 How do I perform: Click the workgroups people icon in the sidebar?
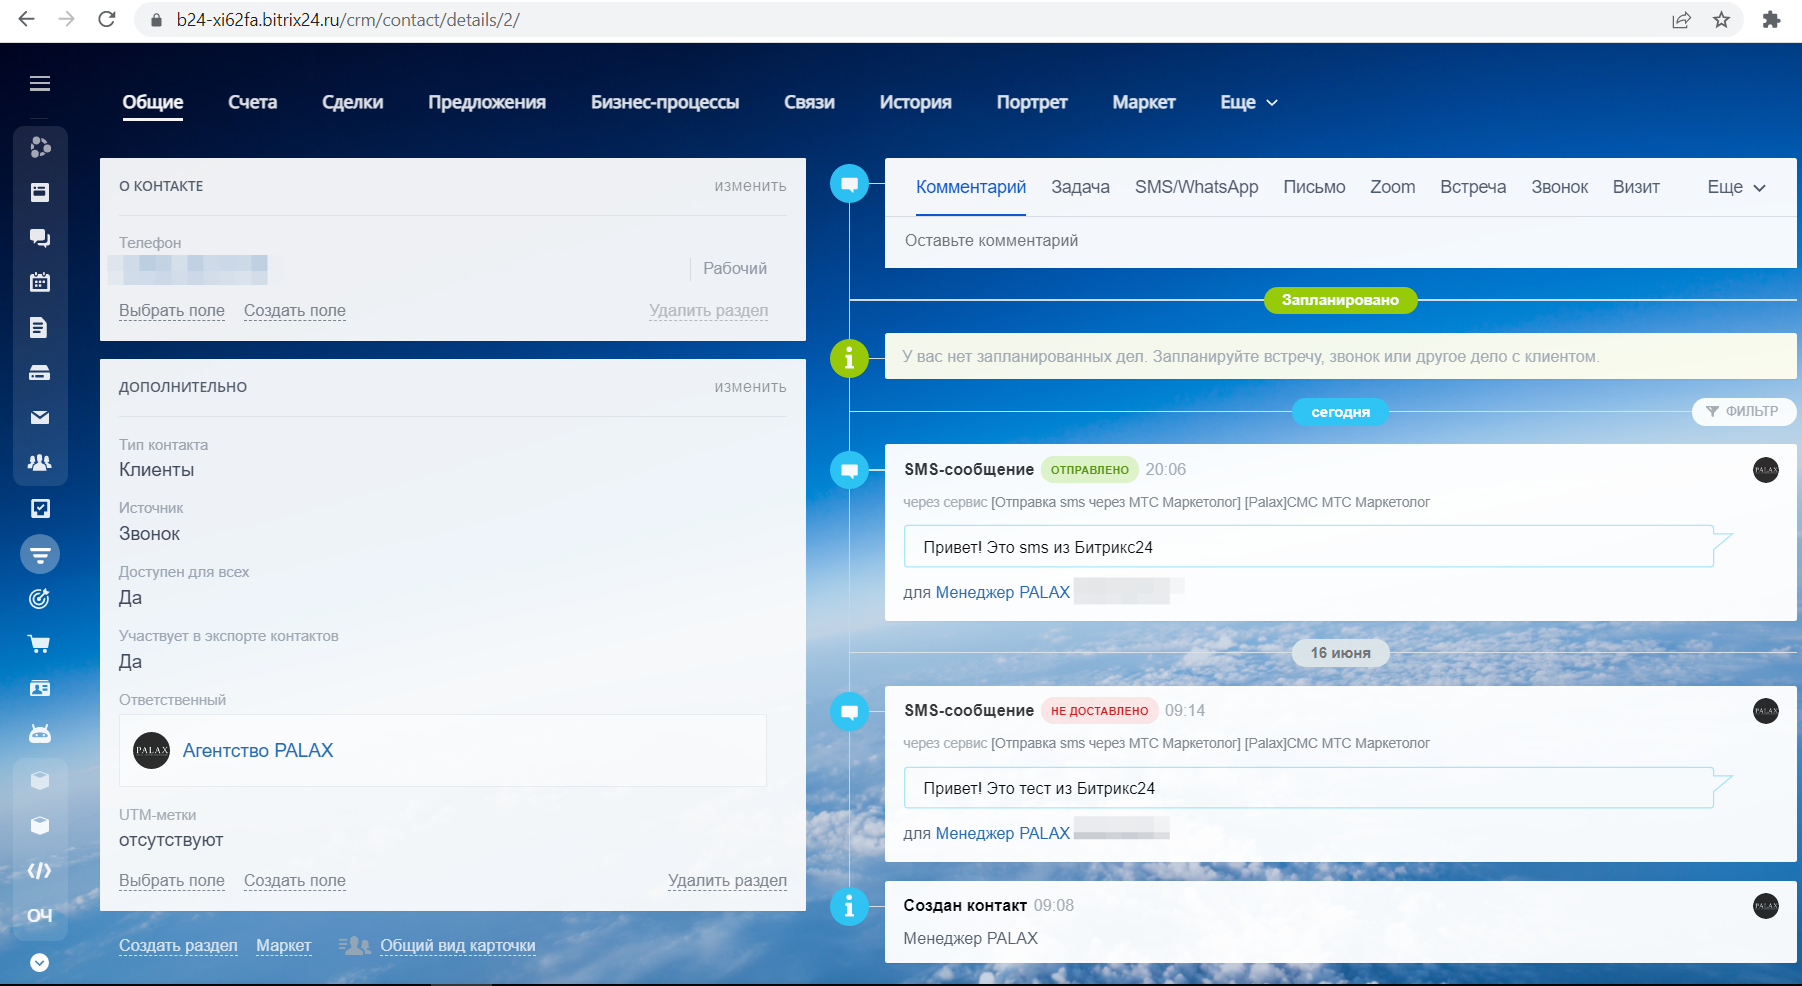pyautogui.click(x=40, y=462)
